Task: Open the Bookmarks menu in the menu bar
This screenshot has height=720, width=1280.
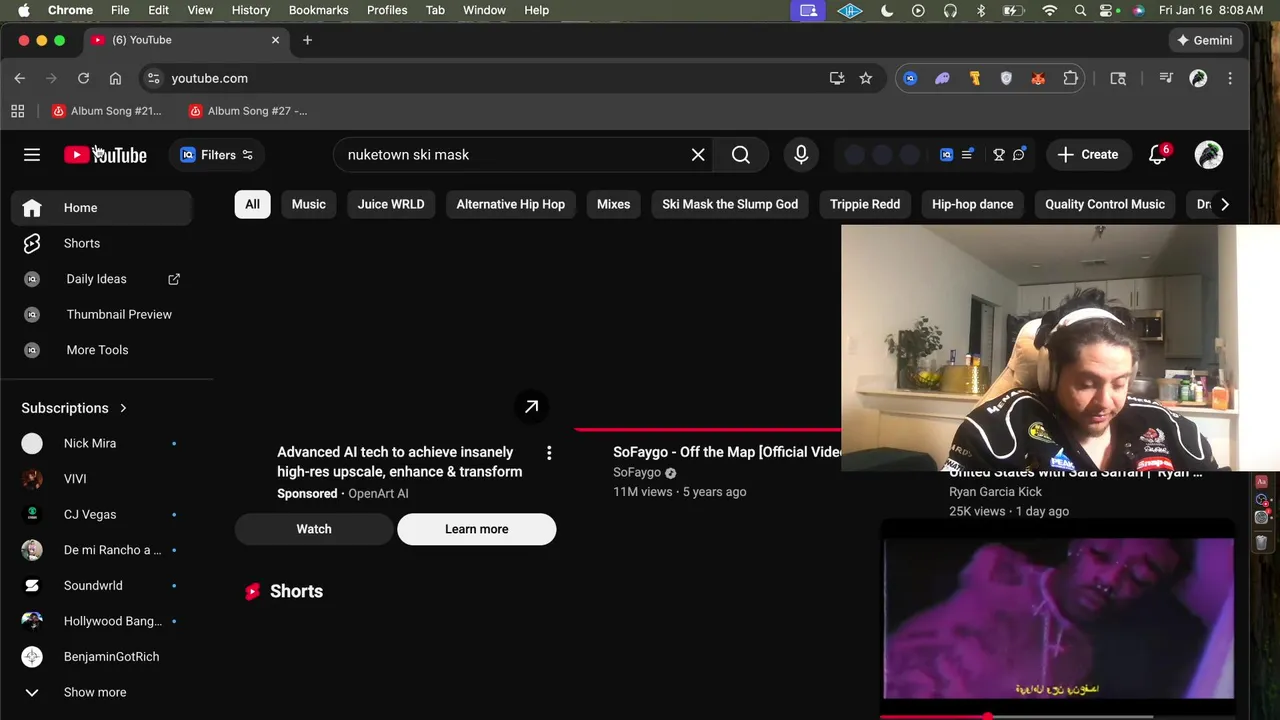Action: [x=318, y=10]
